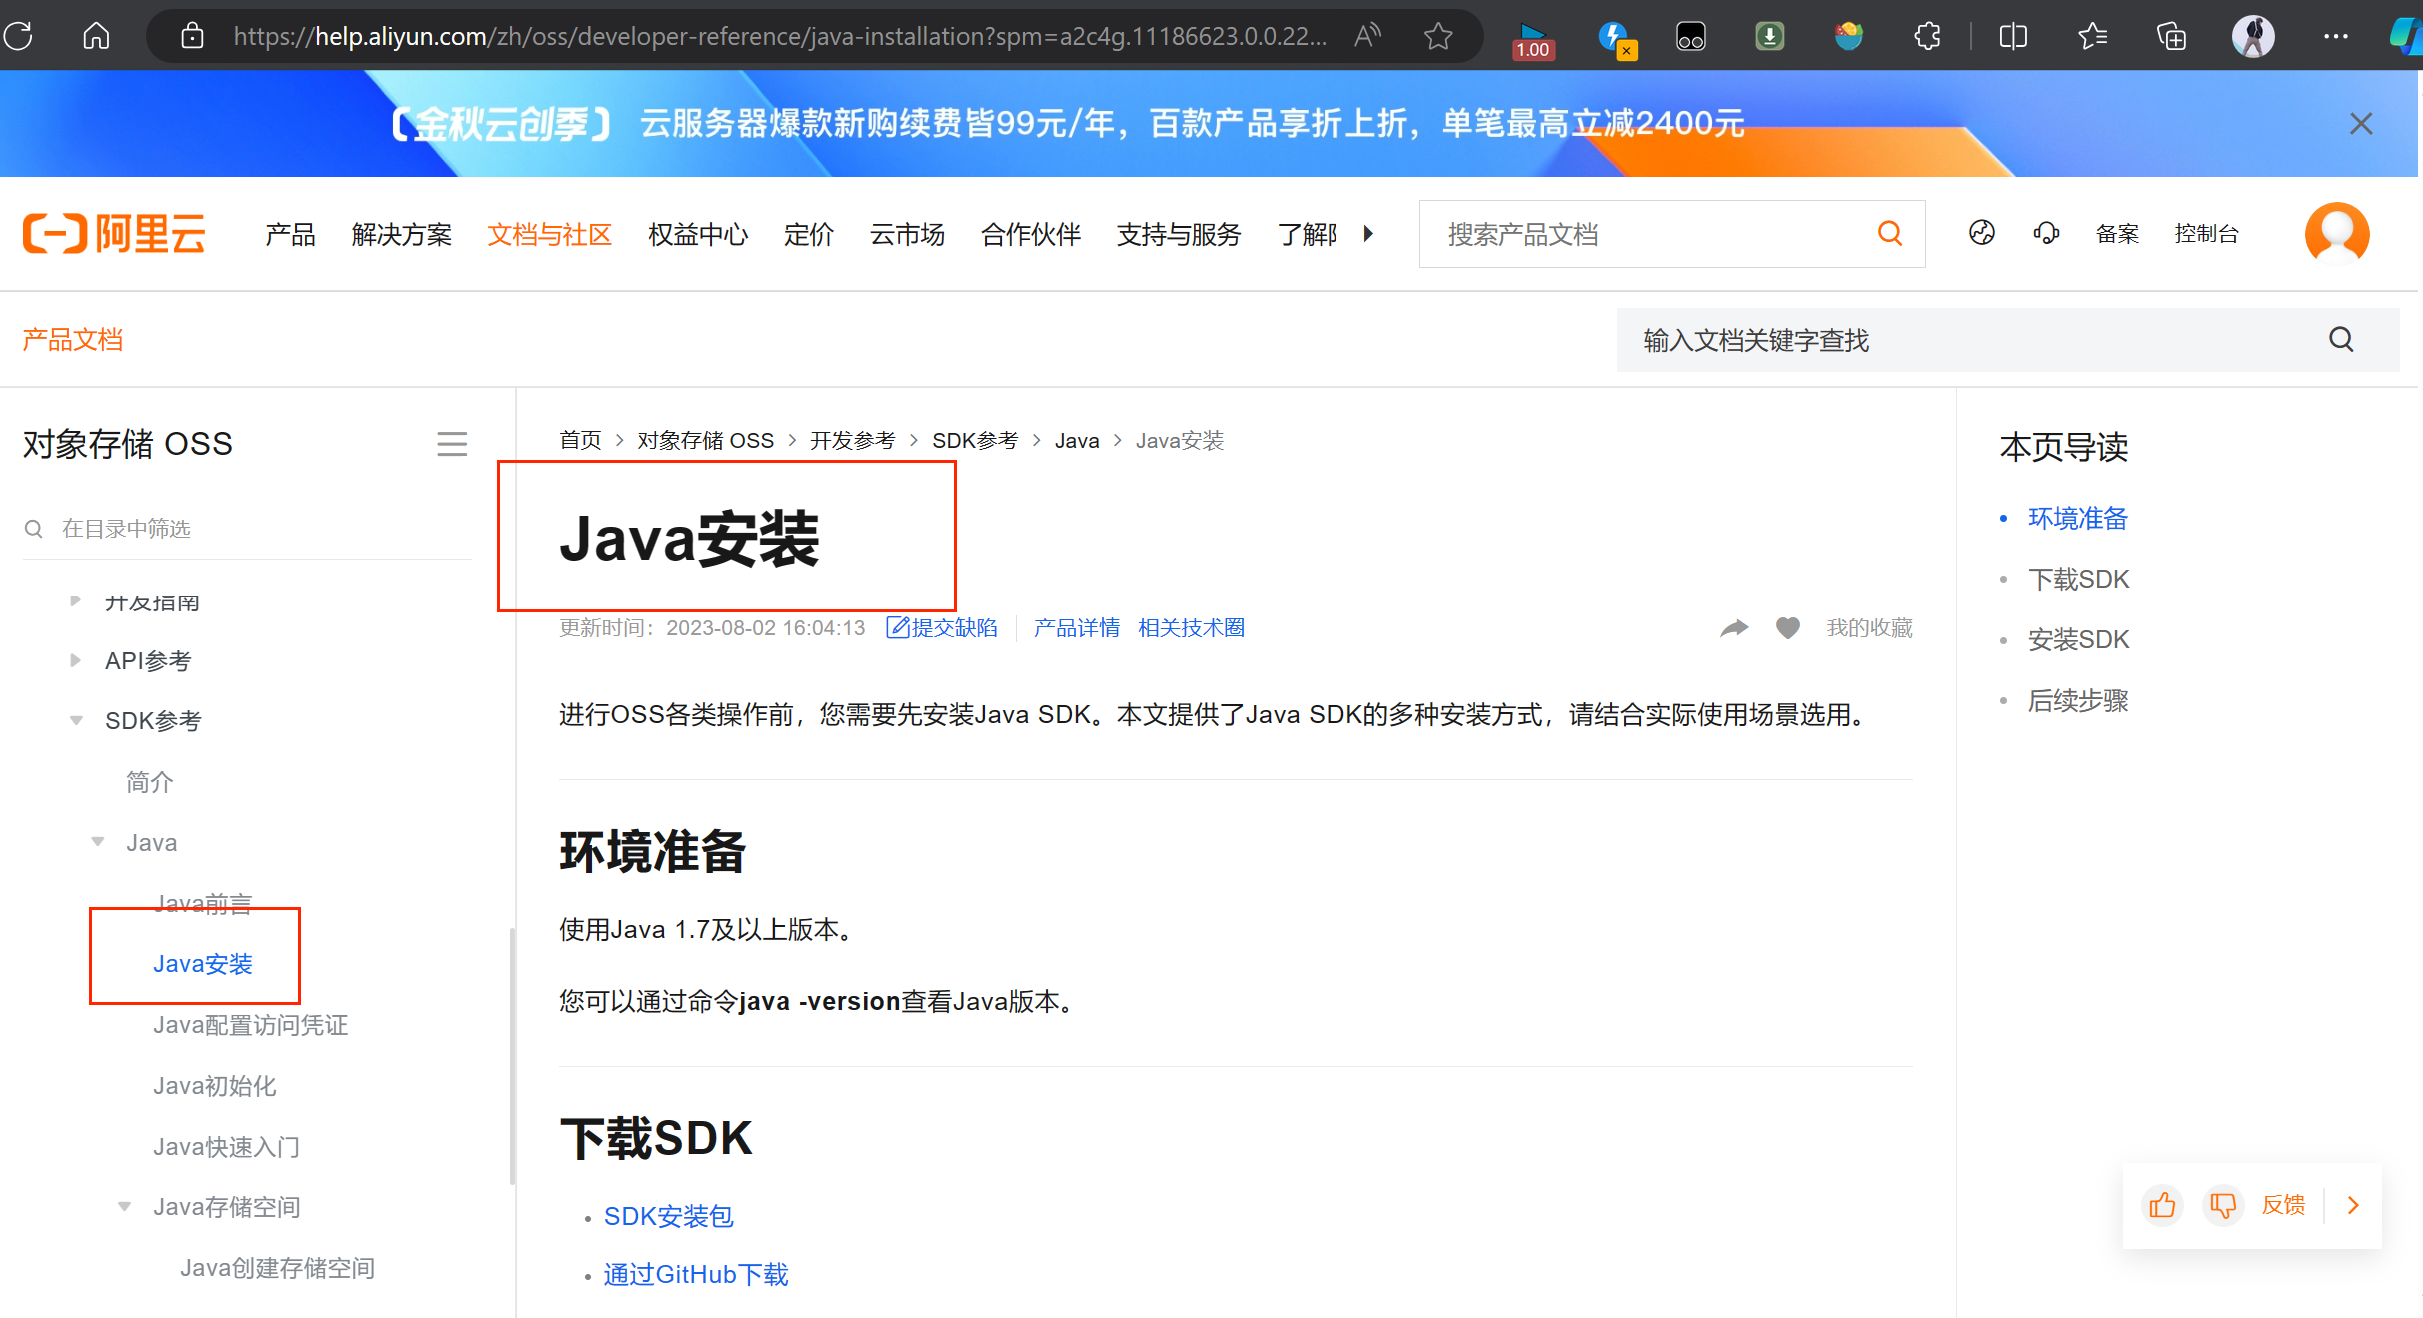Toggle split screen view icon
2423x1318 pixels.
click(x=2013, y=37)
